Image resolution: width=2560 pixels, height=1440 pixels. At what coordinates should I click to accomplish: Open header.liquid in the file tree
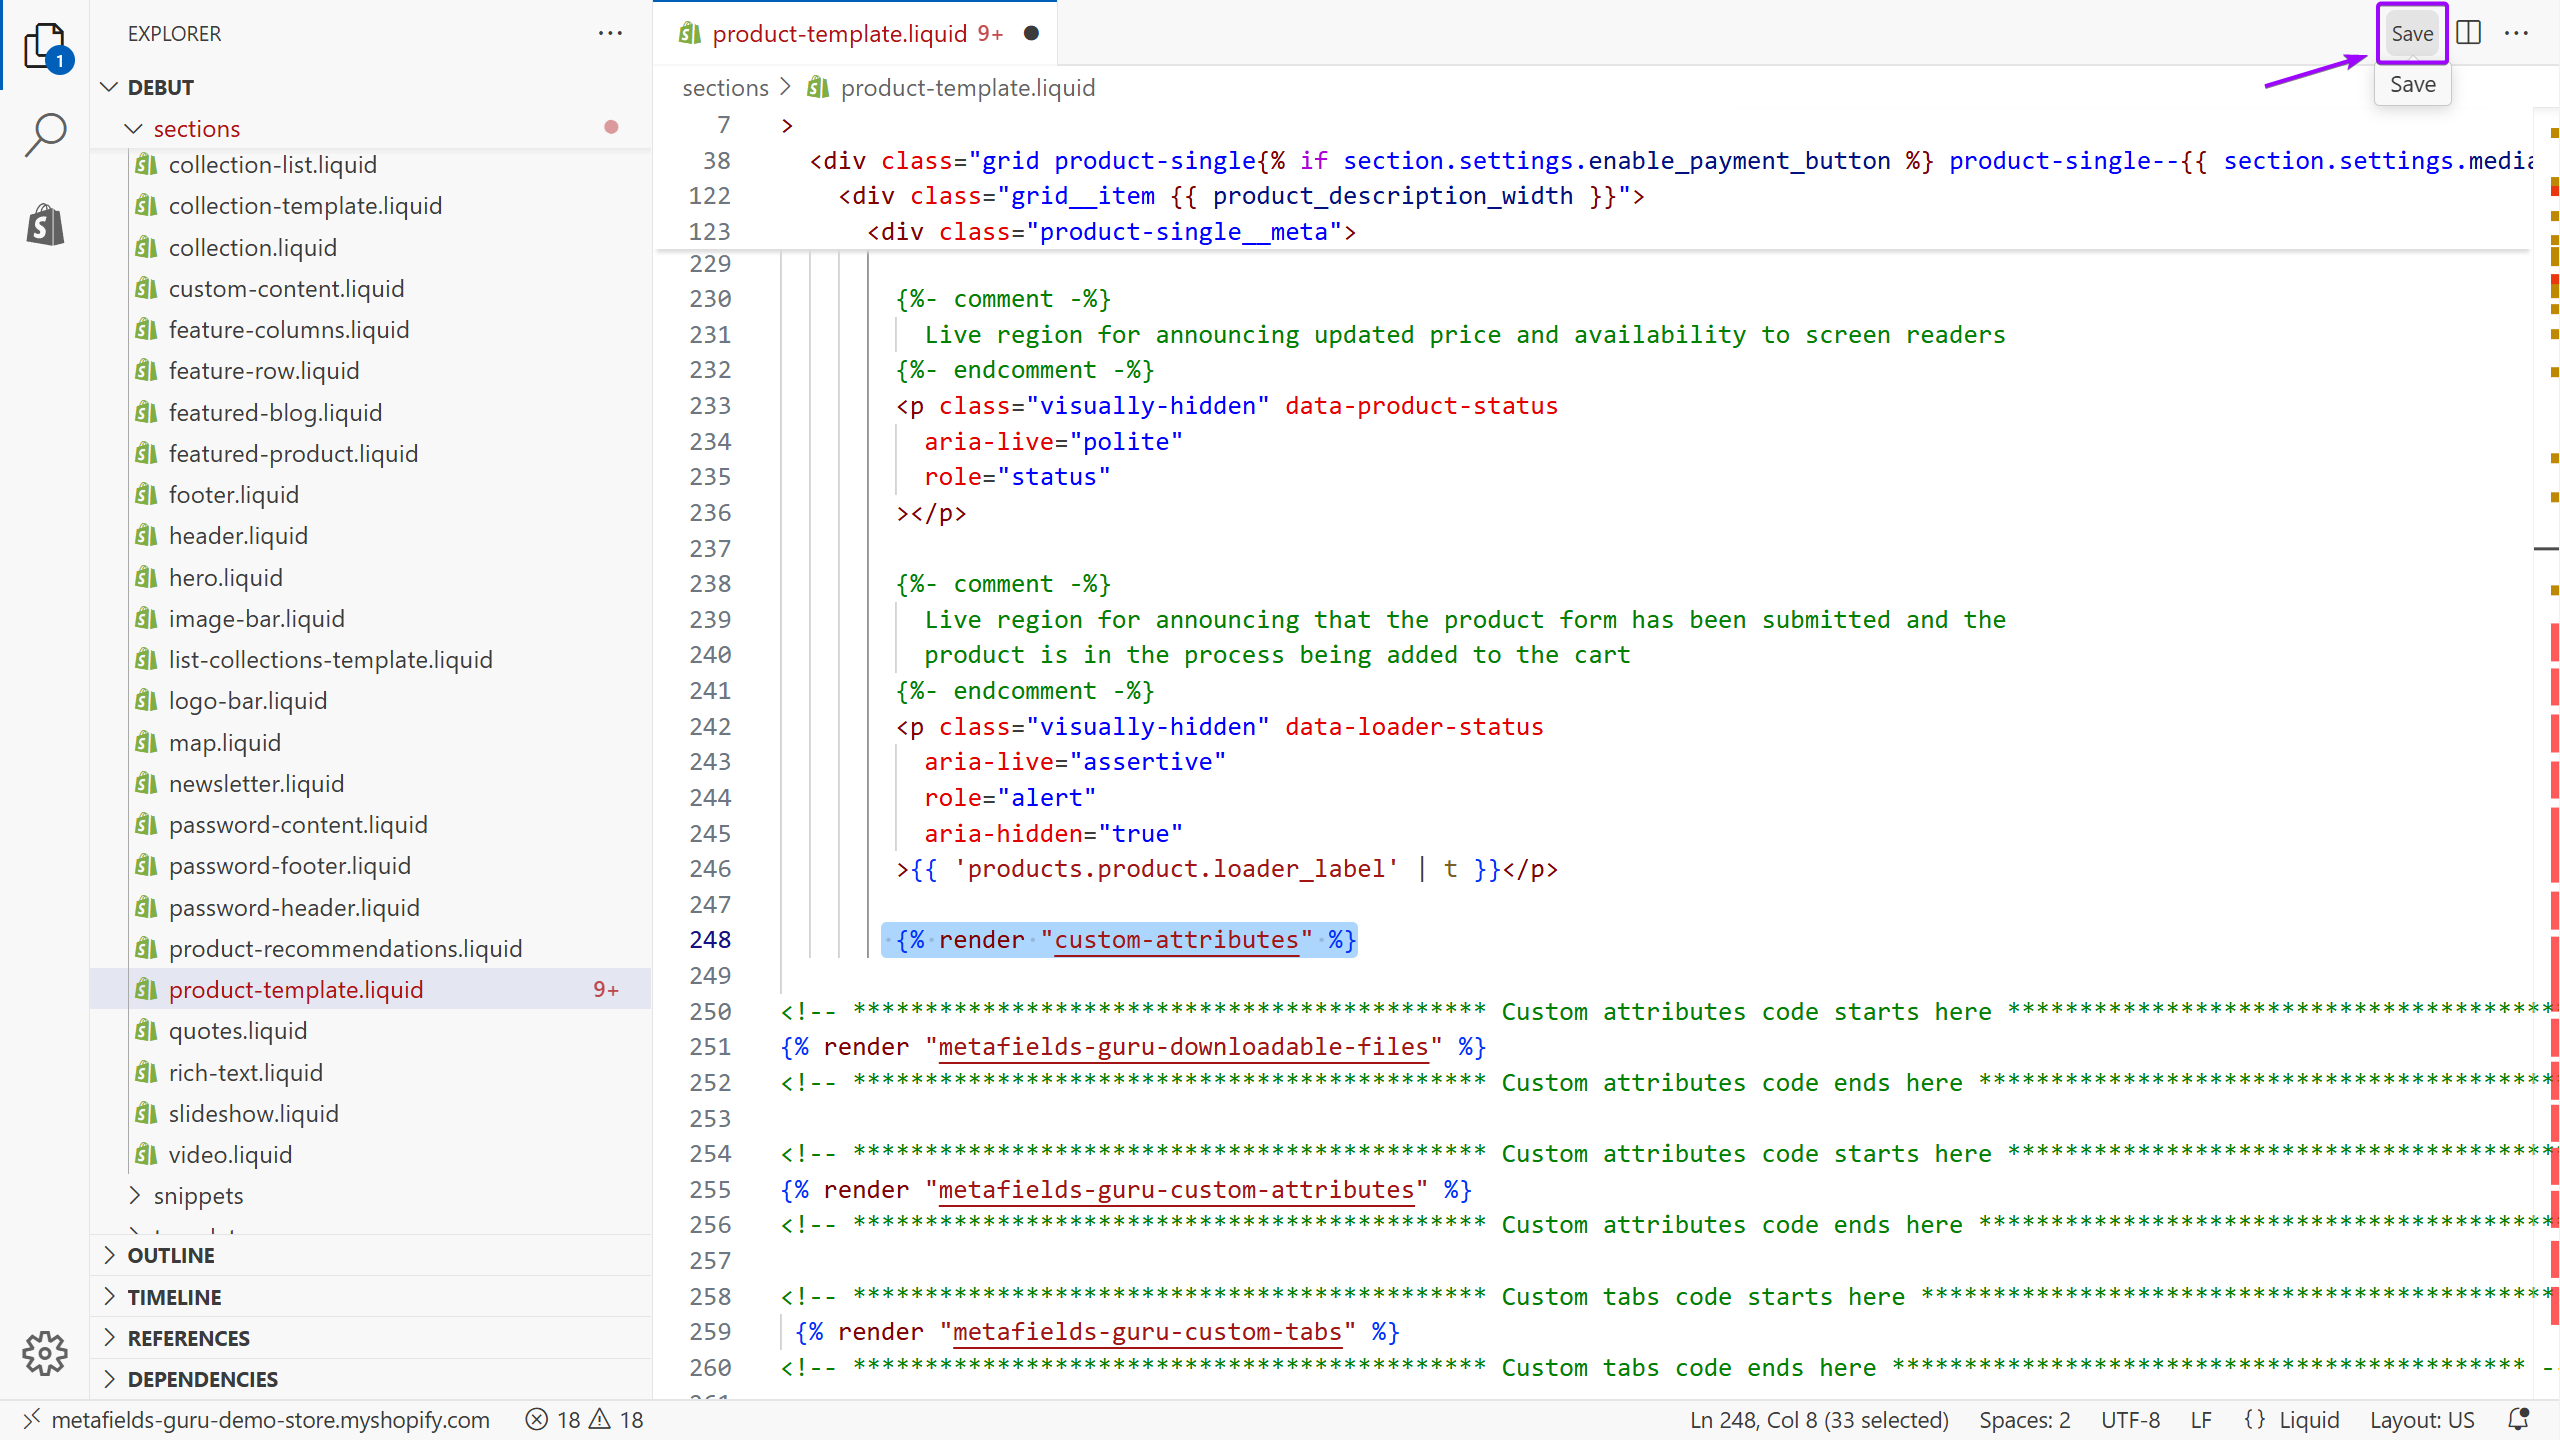coord(238,536)
